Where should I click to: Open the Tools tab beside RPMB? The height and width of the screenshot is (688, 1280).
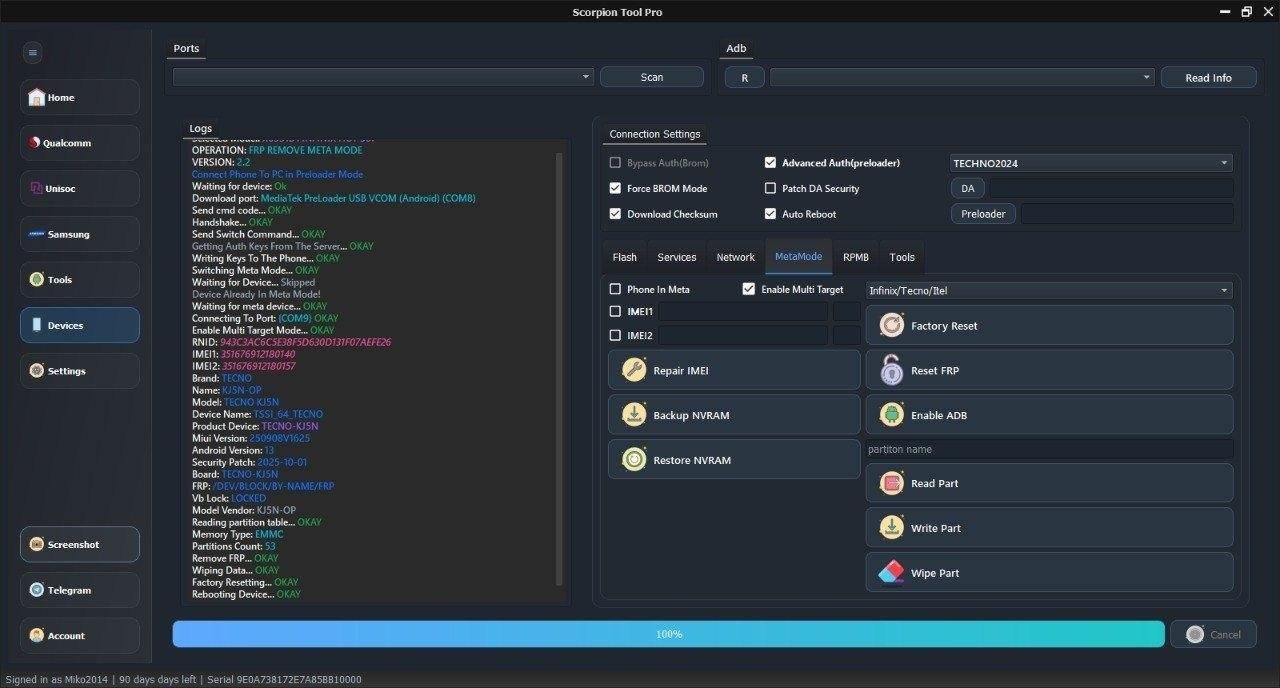click(x=902, y=257)
